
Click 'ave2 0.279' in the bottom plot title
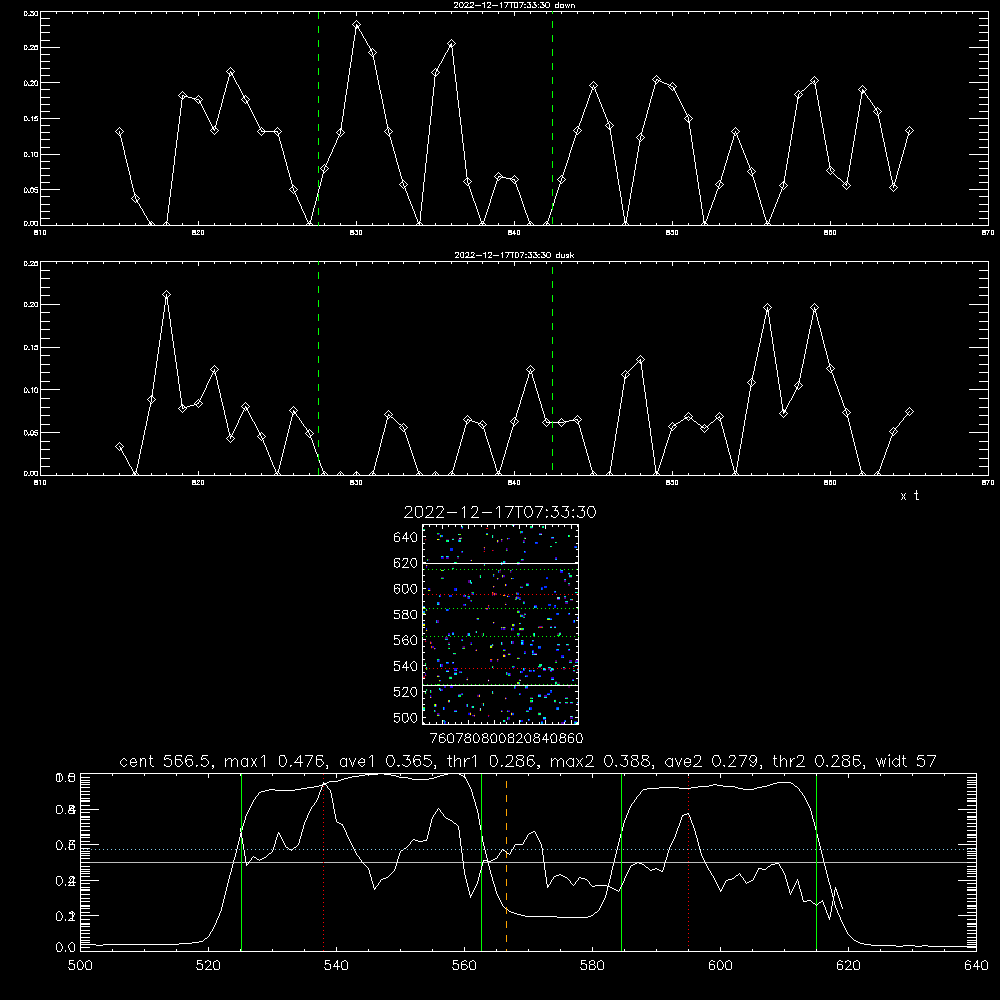(x=711, y=761)
